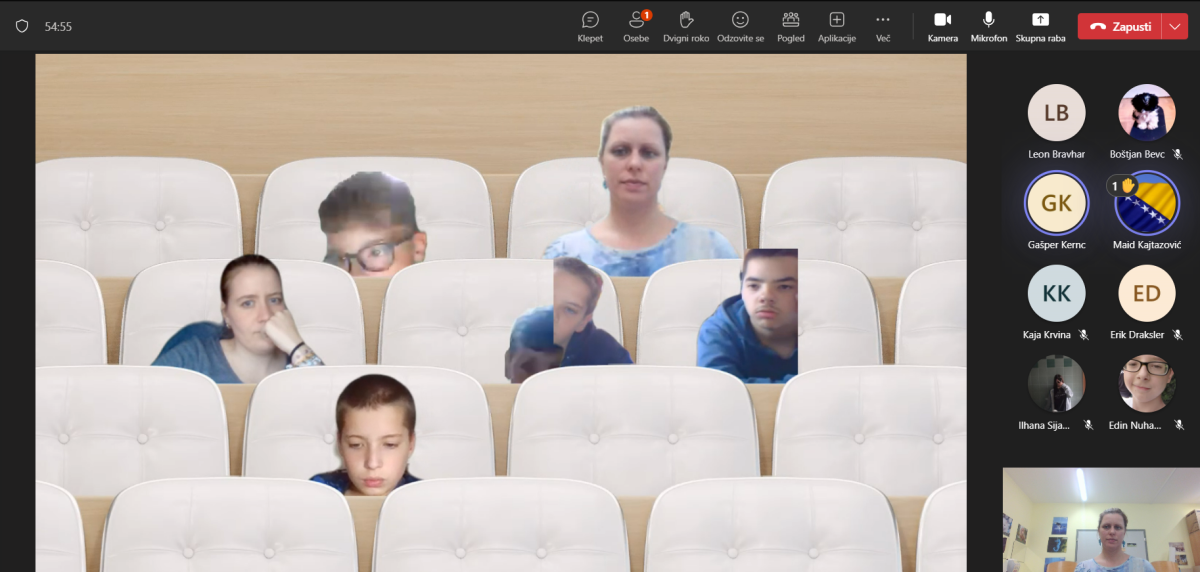Open the Klepet chat panel
The height and width of the screenshot is (572, 1200).
pos(590,27)
